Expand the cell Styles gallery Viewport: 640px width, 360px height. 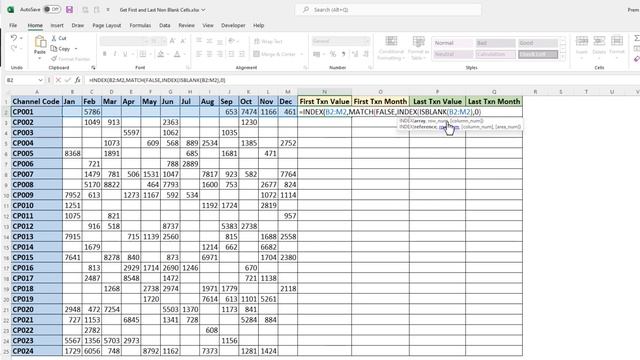(563, 57)
